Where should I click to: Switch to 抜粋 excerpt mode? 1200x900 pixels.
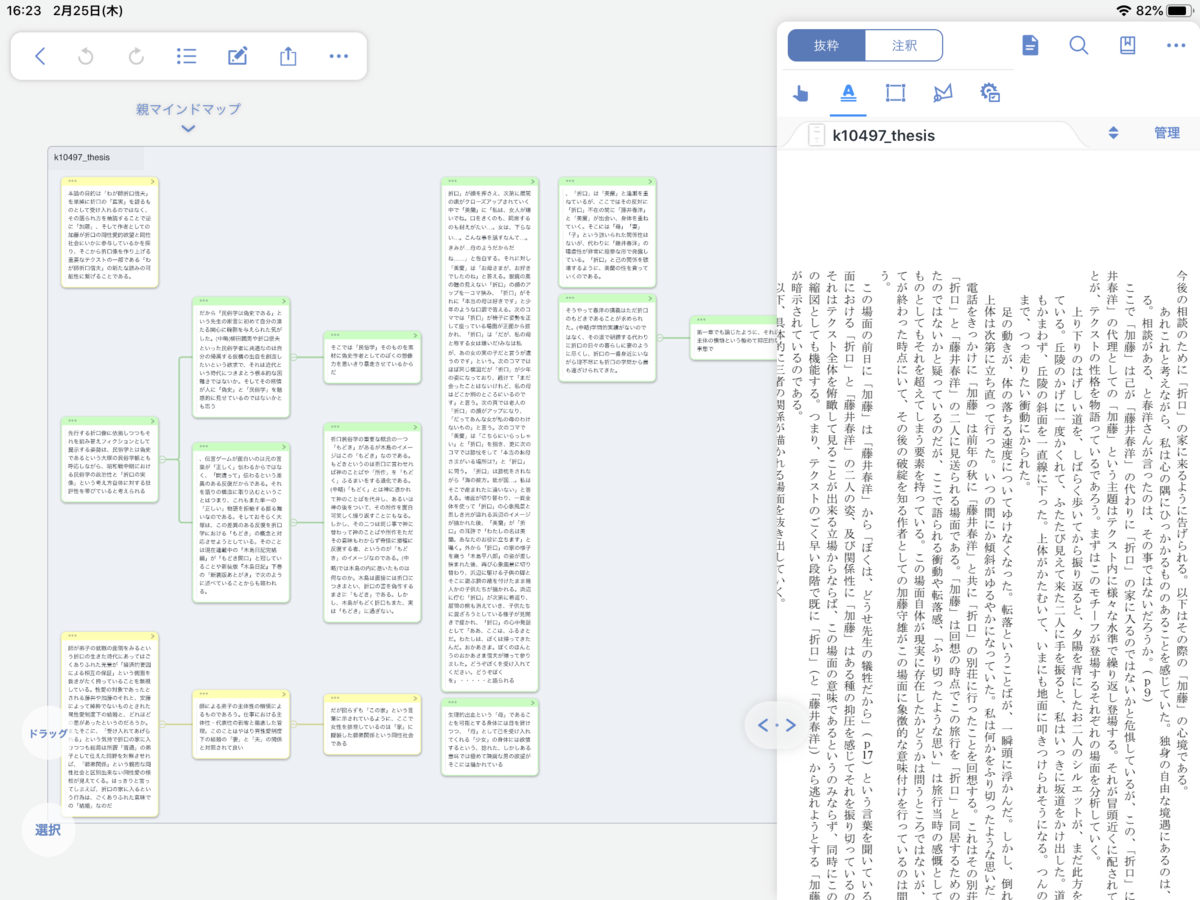(x=826, y=45)
